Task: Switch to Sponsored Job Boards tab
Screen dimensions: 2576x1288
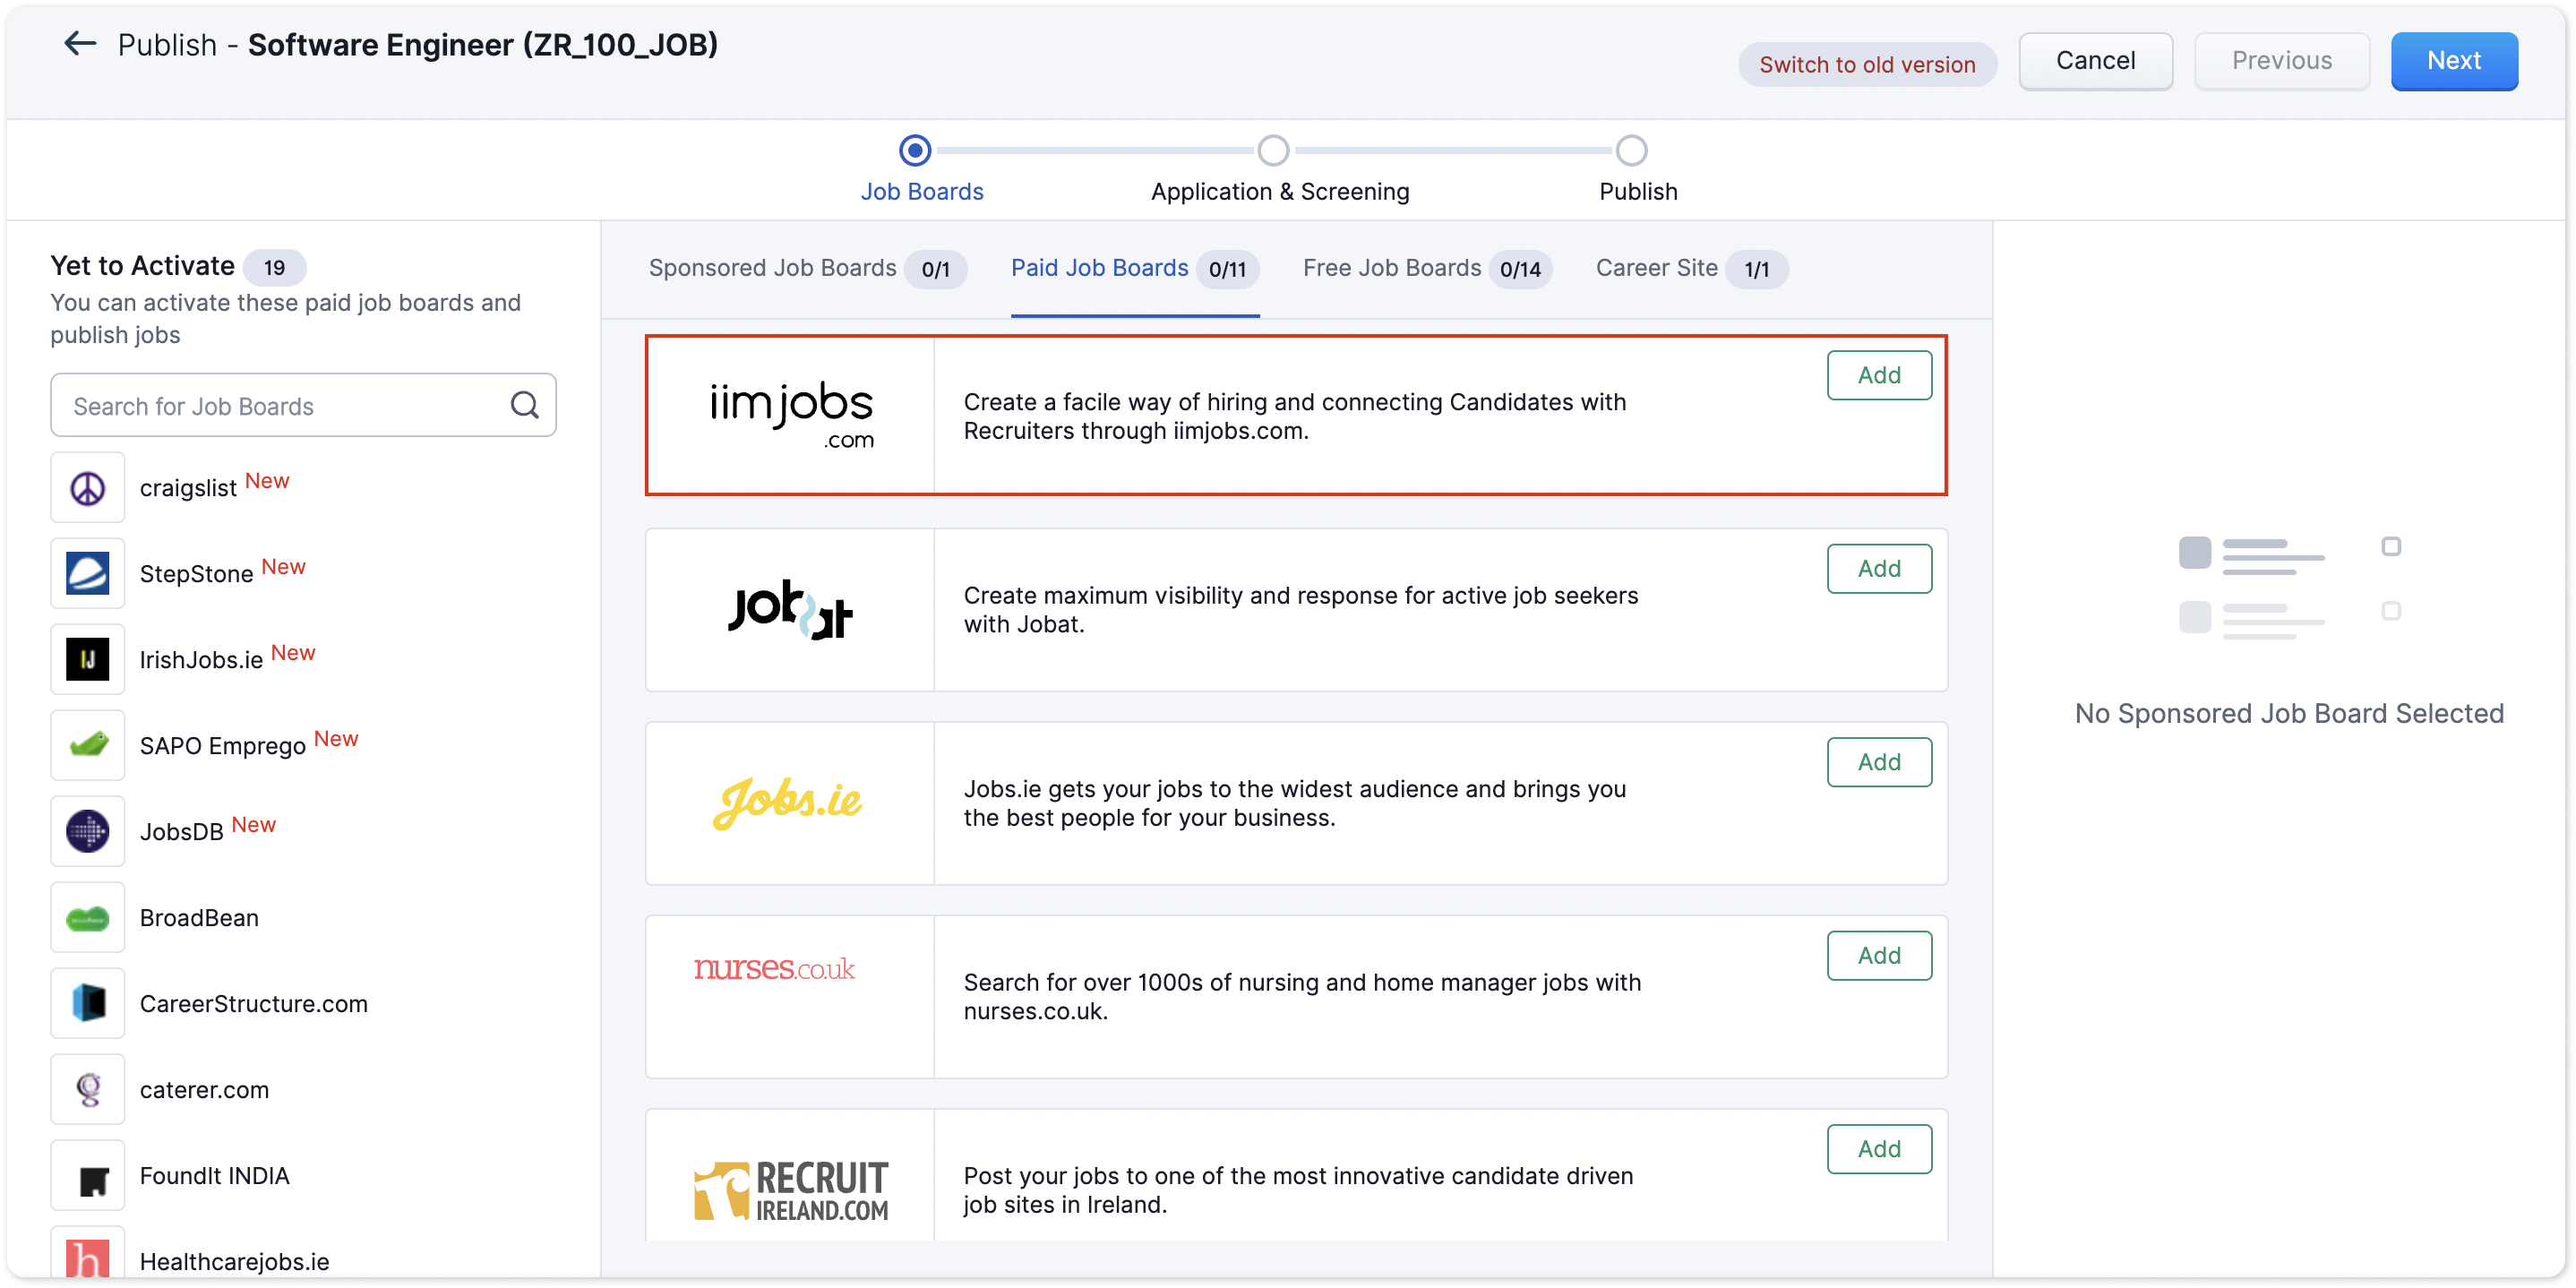Action: point(772,268)
